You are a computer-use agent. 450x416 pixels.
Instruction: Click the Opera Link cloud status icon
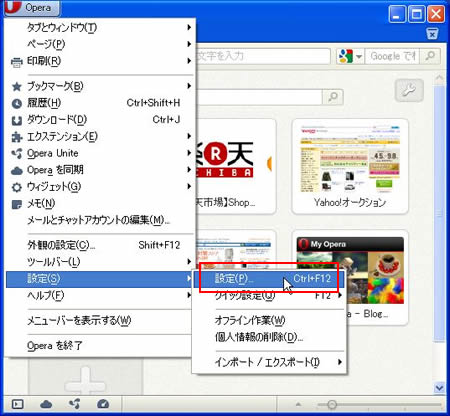[46, 405]
